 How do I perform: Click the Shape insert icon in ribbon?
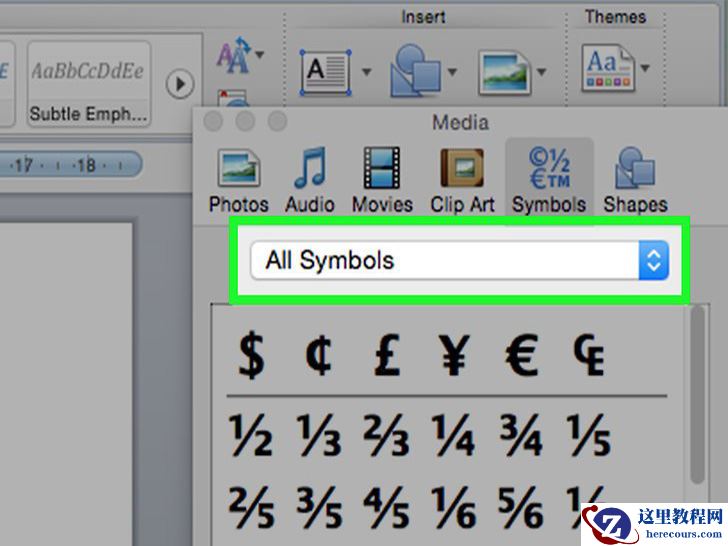coord(416,71)
